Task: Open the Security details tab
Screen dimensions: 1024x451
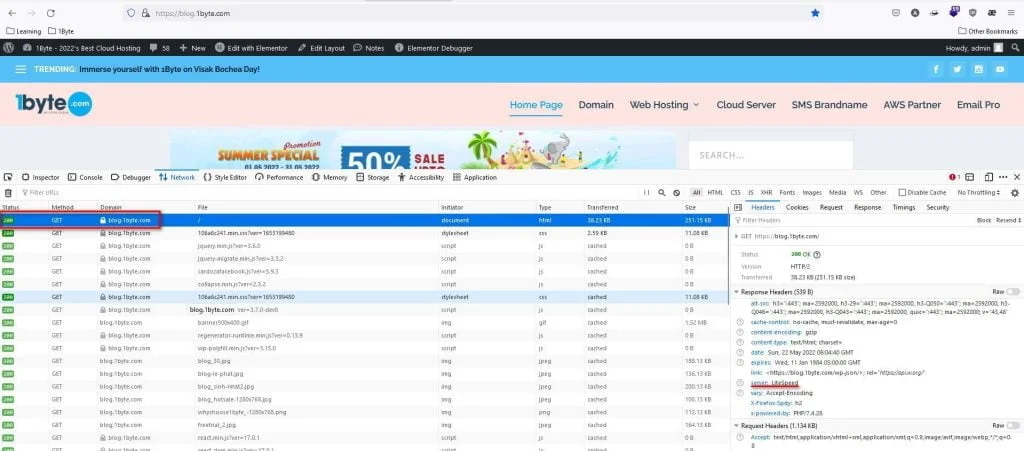Action: [x=938, y=208]
